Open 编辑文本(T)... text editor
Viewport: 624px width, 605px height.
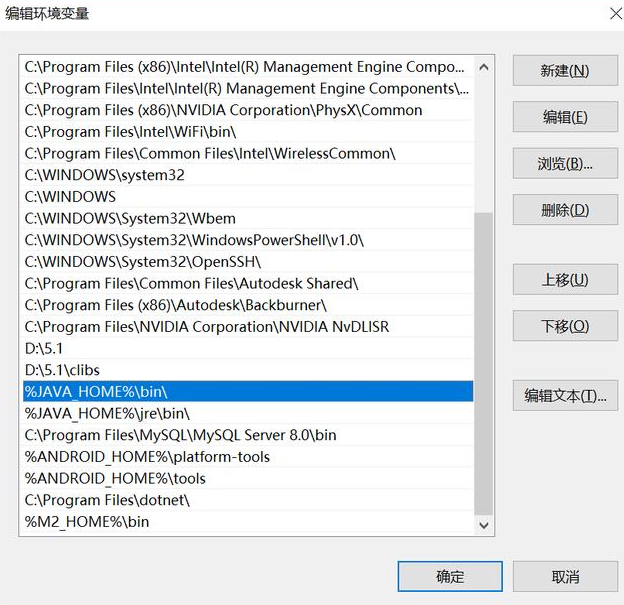tap(565, 396)
